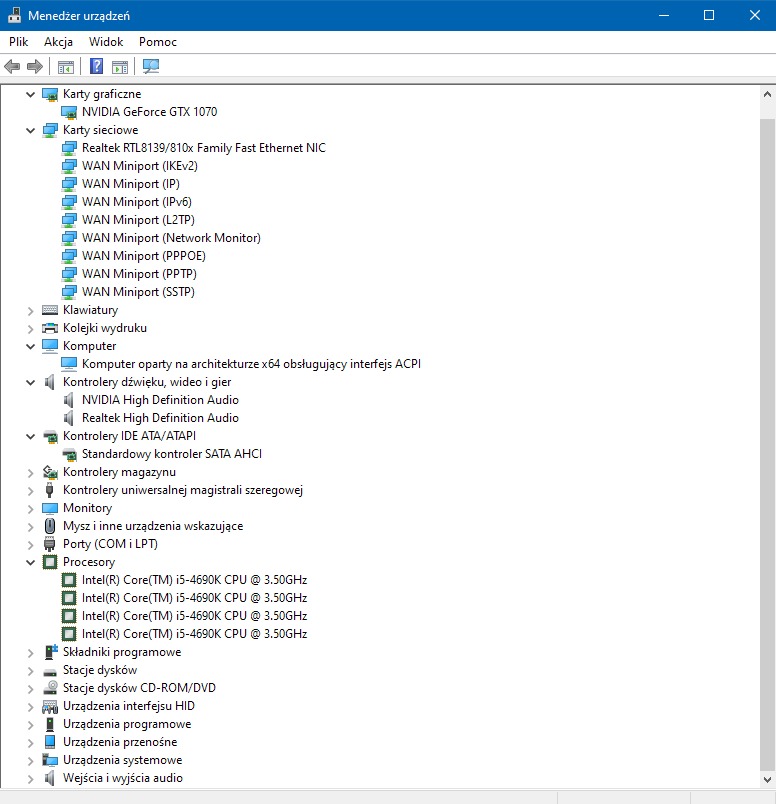Screen dimensions: 776x804
Task: Click the vertical scrollbar thumb
Action: 767,444
